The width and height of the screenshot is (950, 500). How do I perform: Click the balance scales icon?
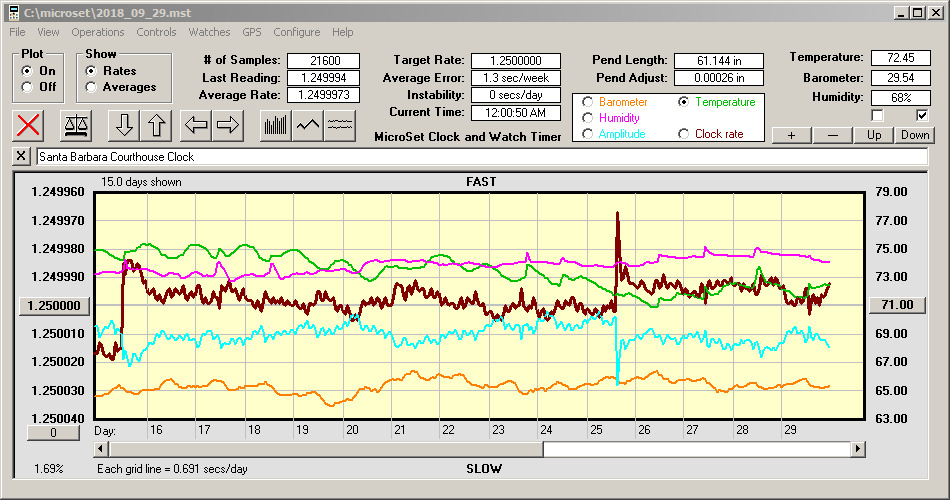(x=76, y=125)
